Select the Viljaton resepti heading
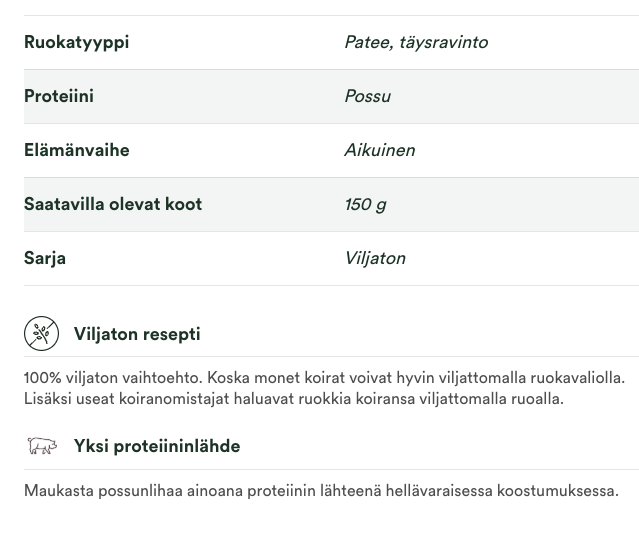This screenshot has width=639, height=547. tap(137, 334)
